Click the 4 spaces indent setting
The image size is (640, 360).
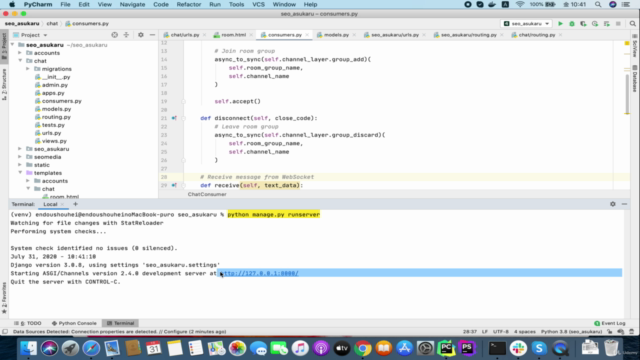tap(524, 332)
